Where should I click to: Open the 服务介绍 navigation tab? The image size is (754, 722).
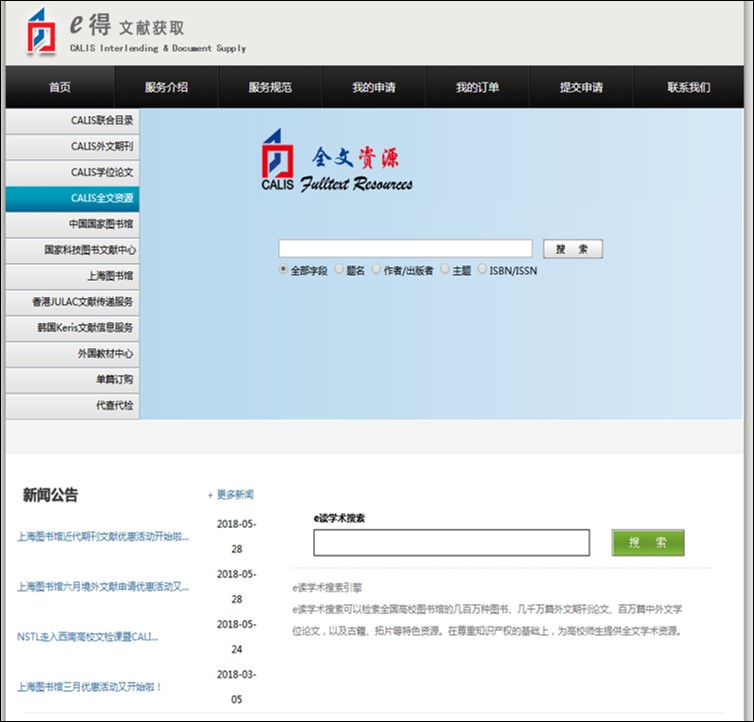pyautogui.click(x=166, y=87)
